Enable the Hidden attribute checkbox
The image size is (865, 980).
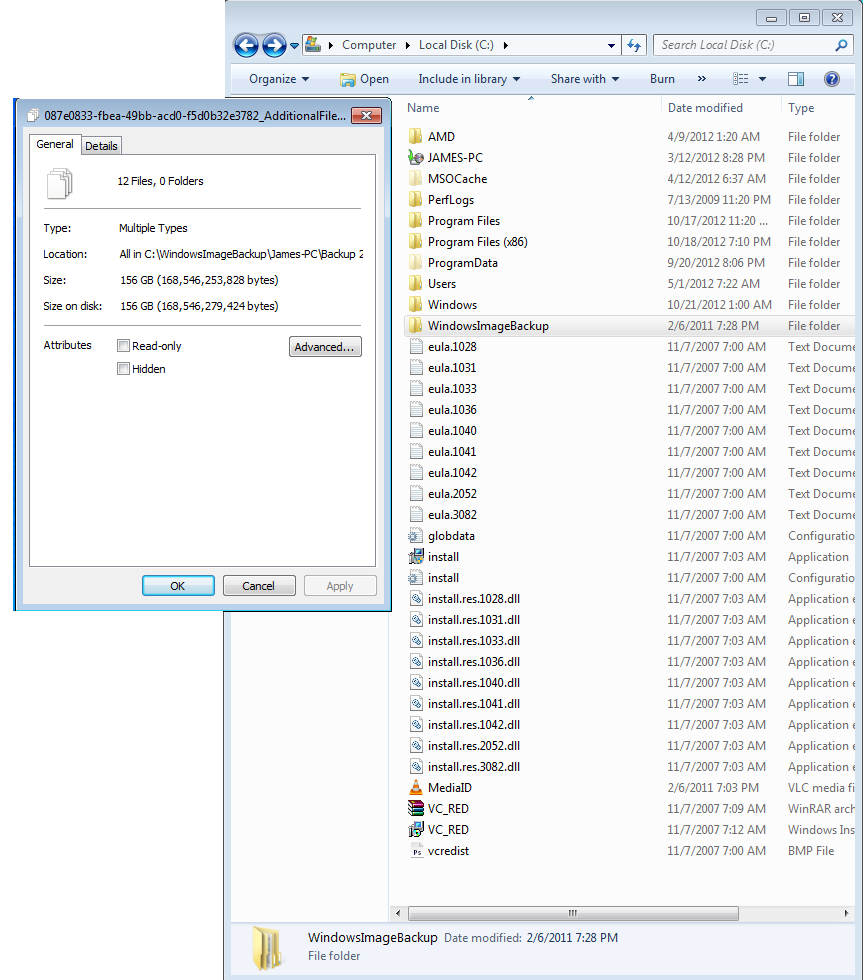point(124,369)
